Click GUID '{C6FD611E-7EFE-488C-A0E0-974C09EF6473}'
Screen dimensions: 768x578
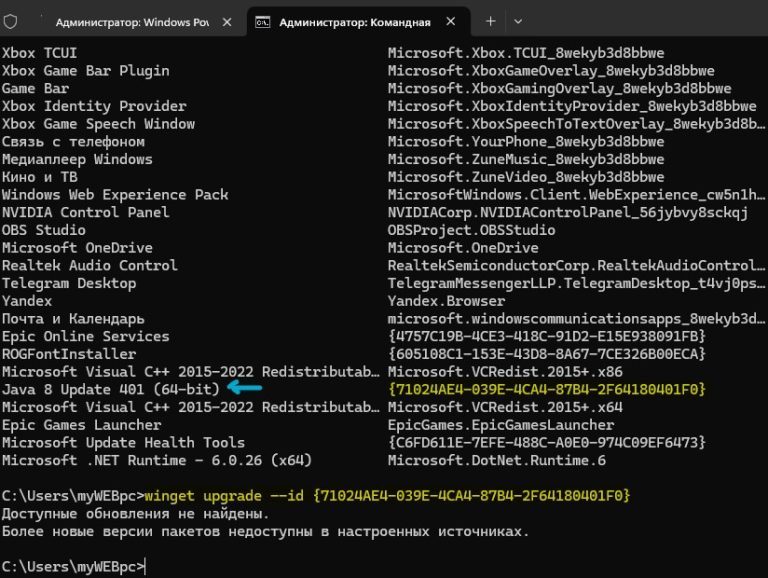point(547,443)
